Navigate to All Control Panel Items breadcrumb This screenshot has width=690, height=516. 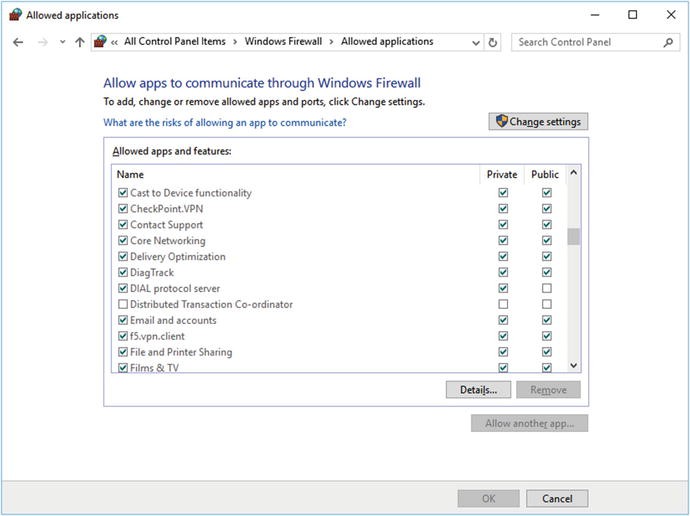[175, 41]
